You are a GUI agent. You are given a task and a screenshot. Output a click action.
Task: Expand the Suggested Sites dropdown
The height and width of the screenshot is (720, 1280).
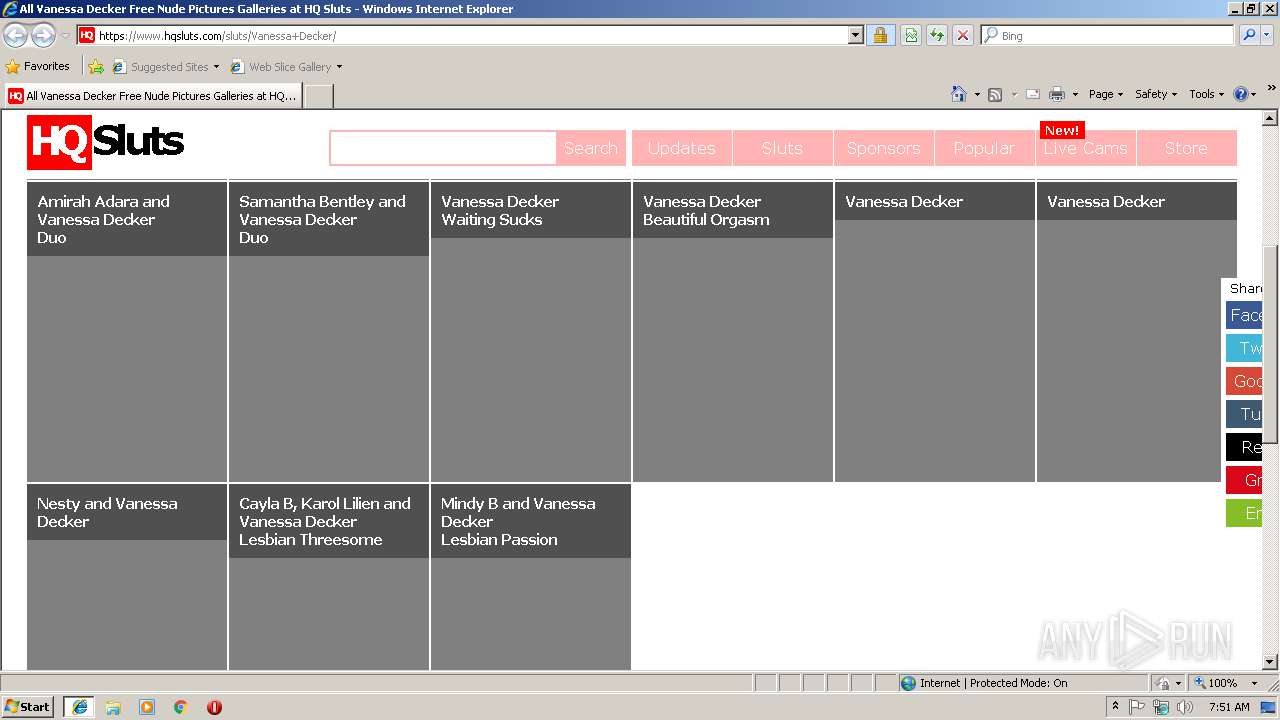click(x=216, y=67)
